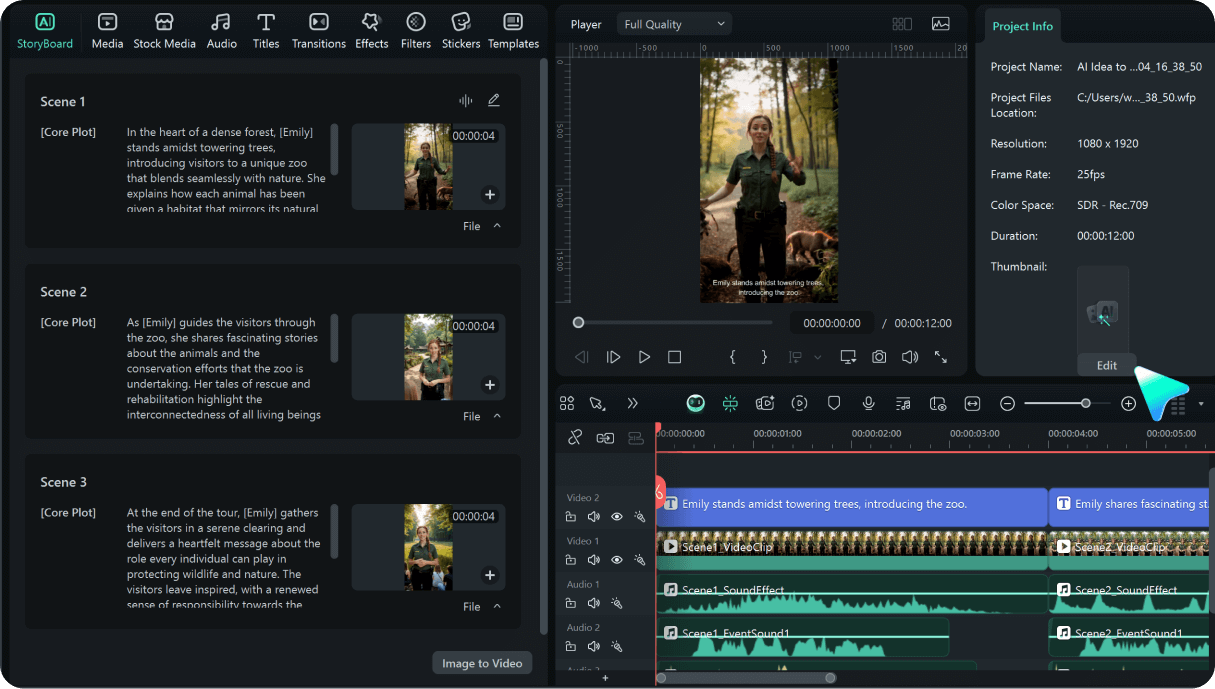Add media to Scene 2 thumbnail with plus

click(x=490, y=385)
